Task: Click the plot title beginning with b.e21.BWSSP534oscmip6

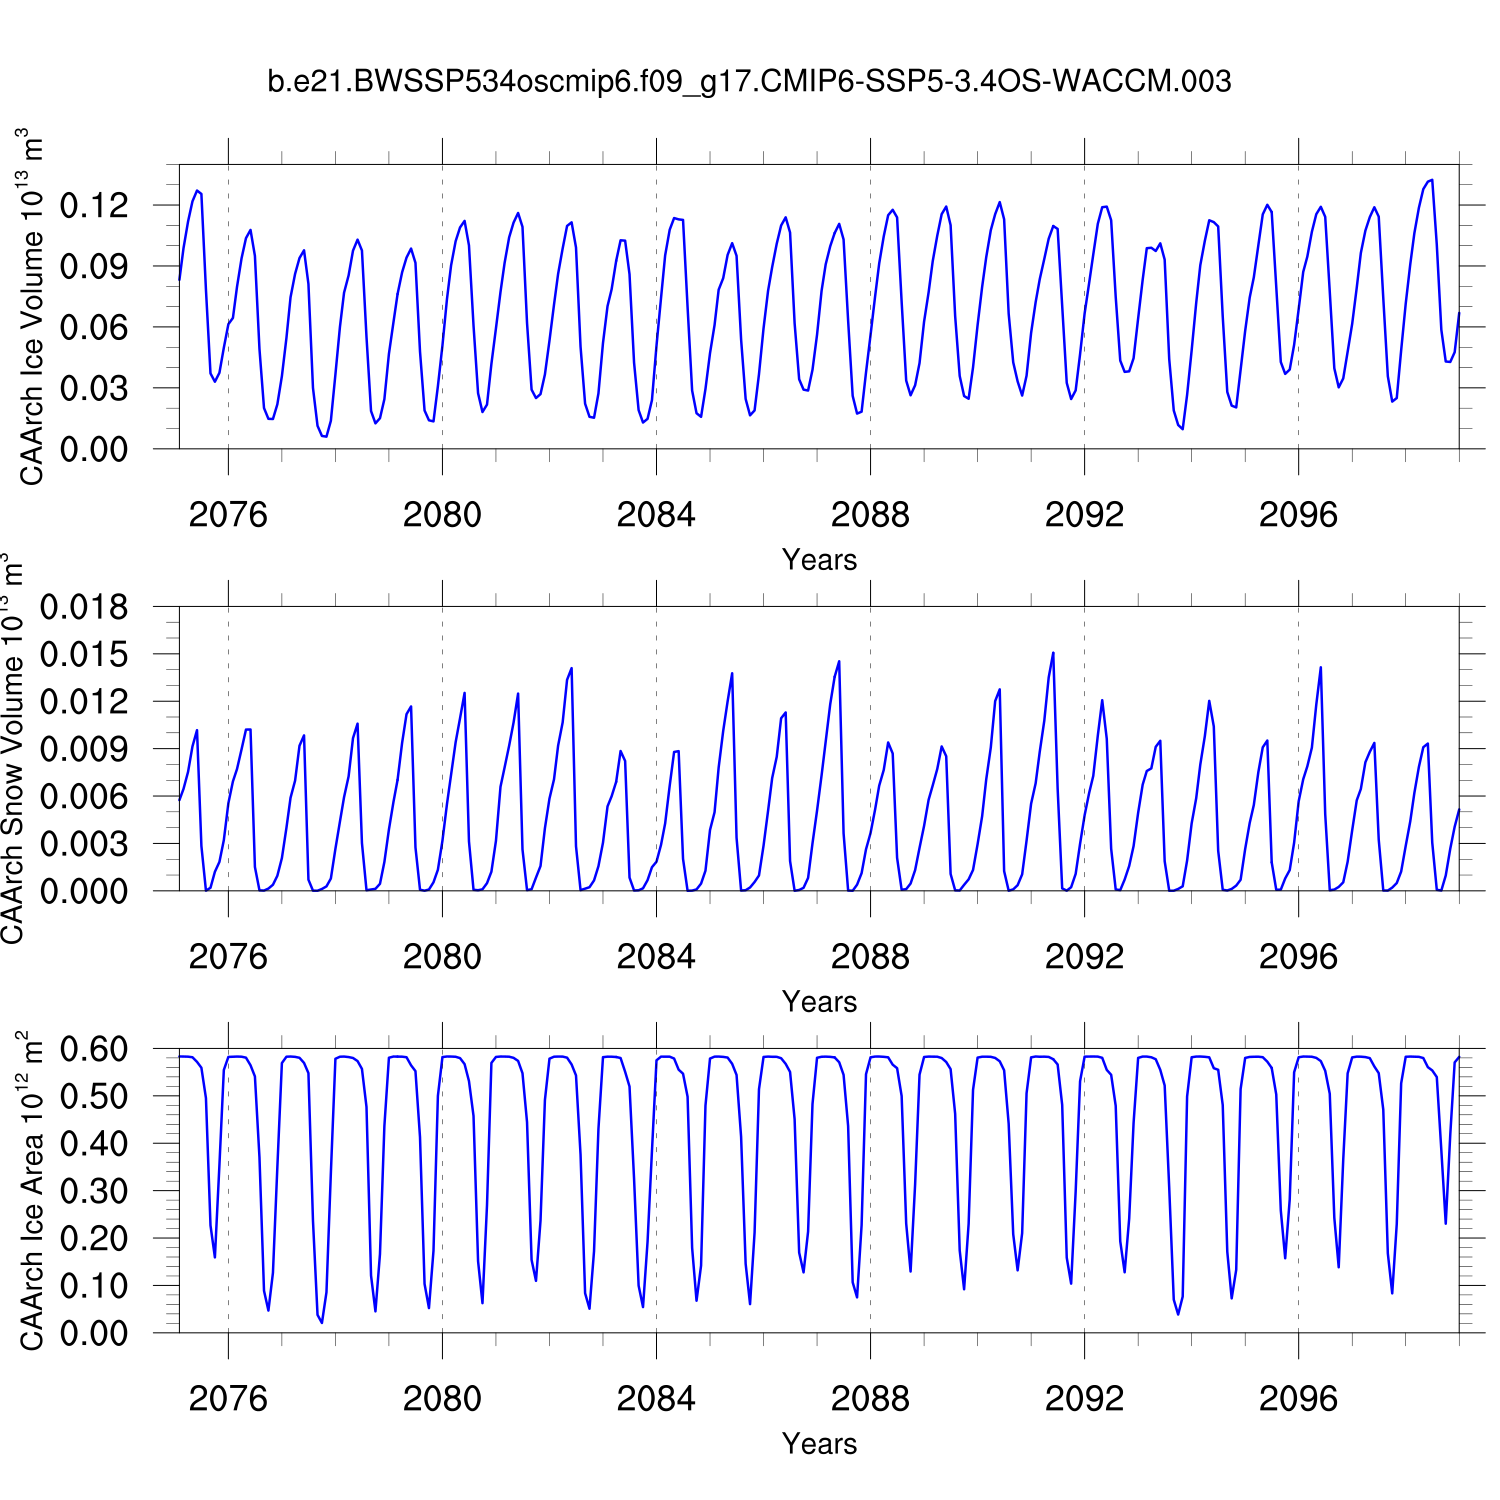Action: (749, 81)
